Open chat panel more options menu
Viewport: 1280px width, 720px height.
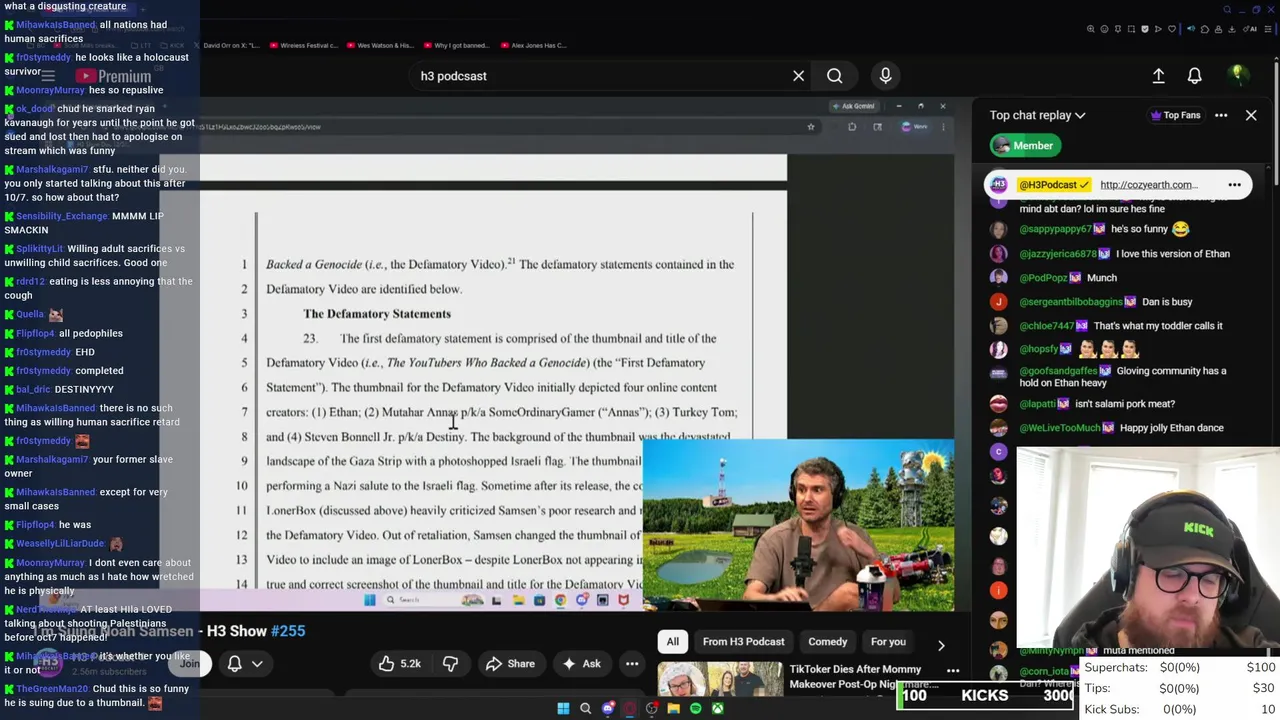[x=1221, y=115]
